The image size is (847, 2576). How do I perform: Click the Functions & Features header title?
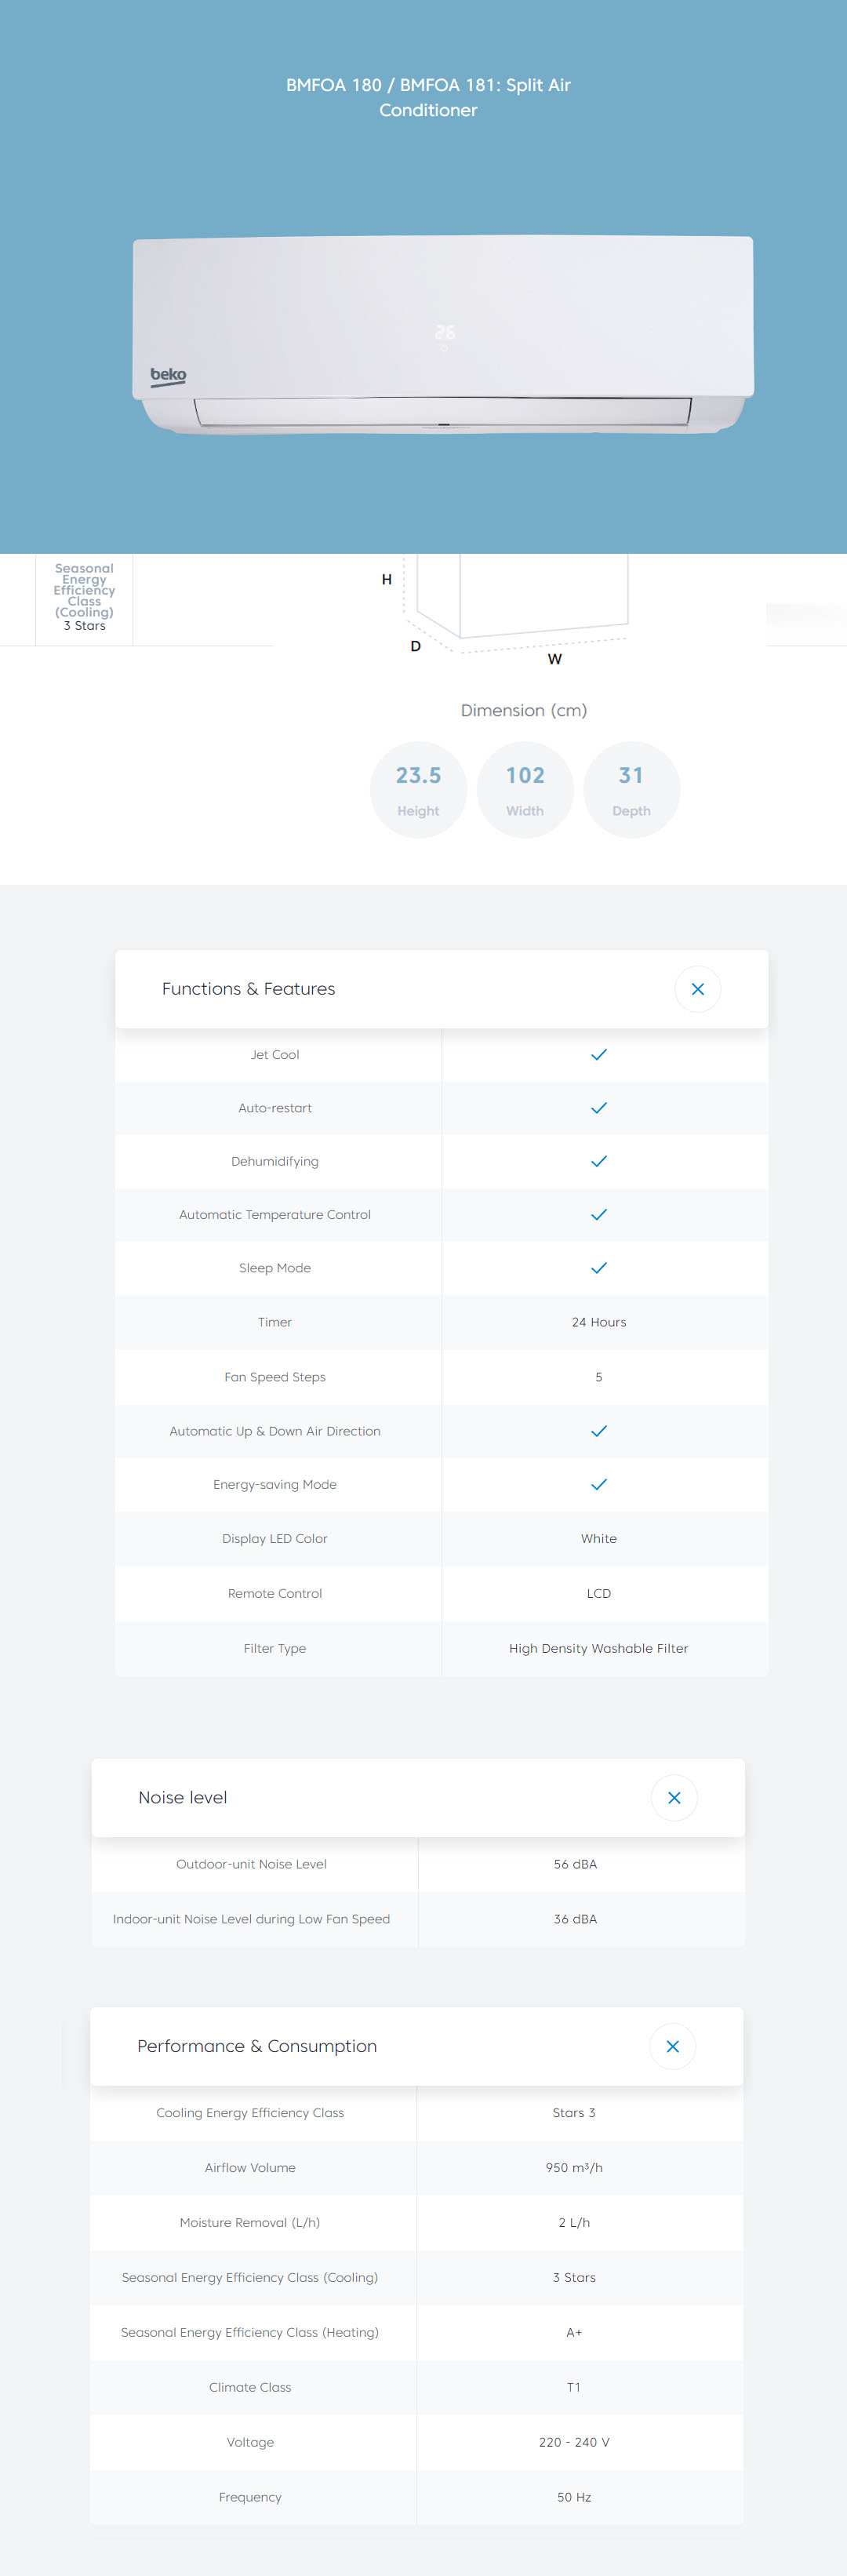point(248,989)
